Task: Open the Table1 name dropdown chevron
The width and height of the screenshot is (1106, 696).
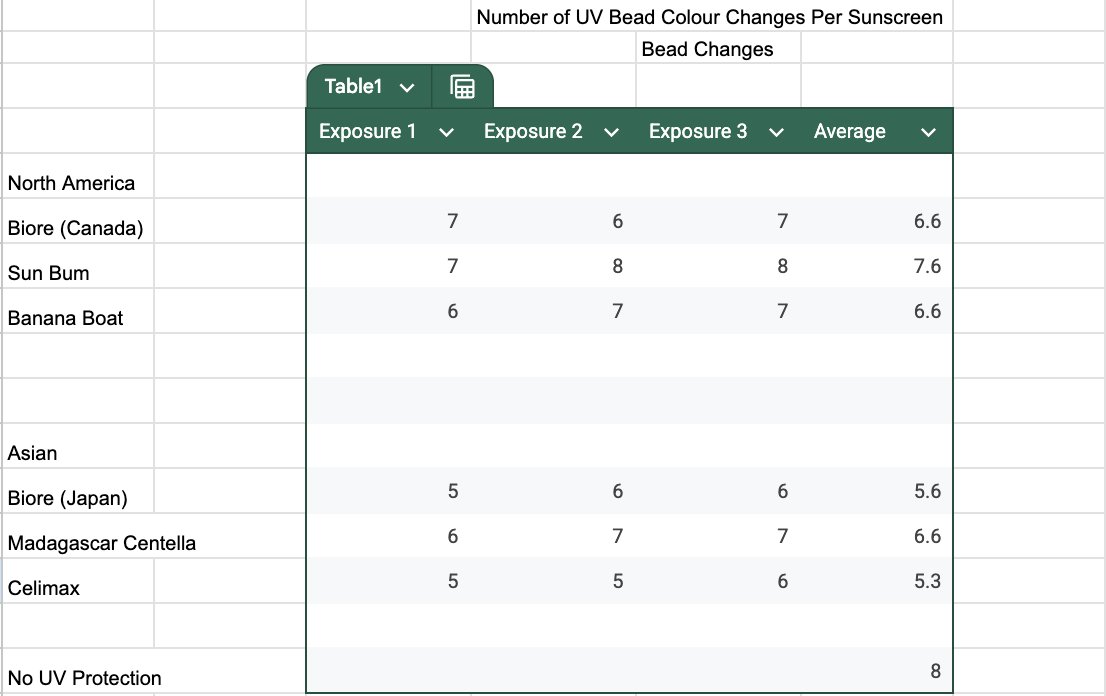Action: [x=407, y=88]
